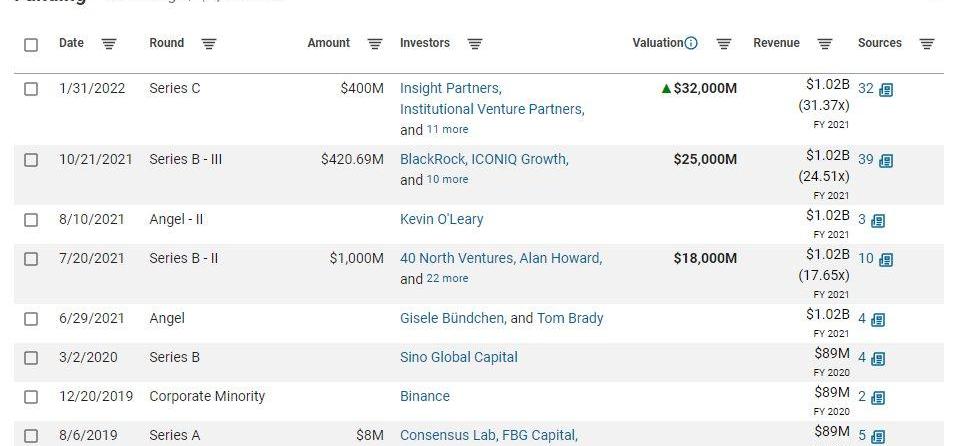The width and height of the screenshot is (959, 446).
Task: Select the 8/10/2021 Angel - II row checkbox
Action: click(x=31, y=220)
